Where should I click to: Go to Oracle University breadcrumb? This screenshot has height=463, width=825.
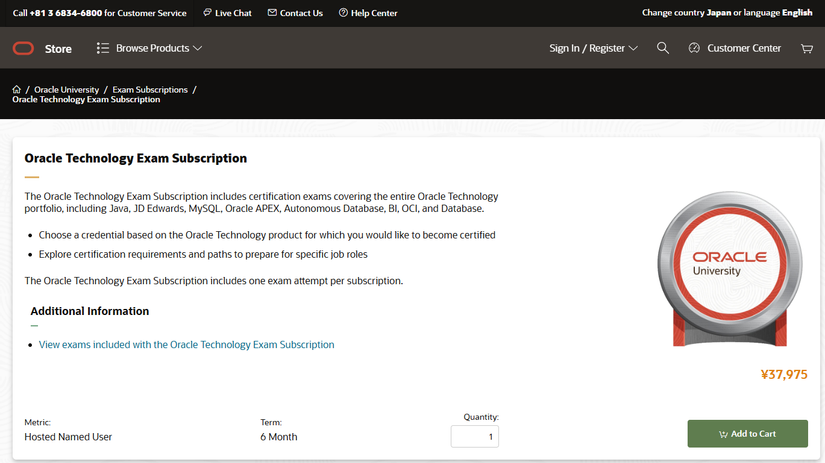click(67, 89)
